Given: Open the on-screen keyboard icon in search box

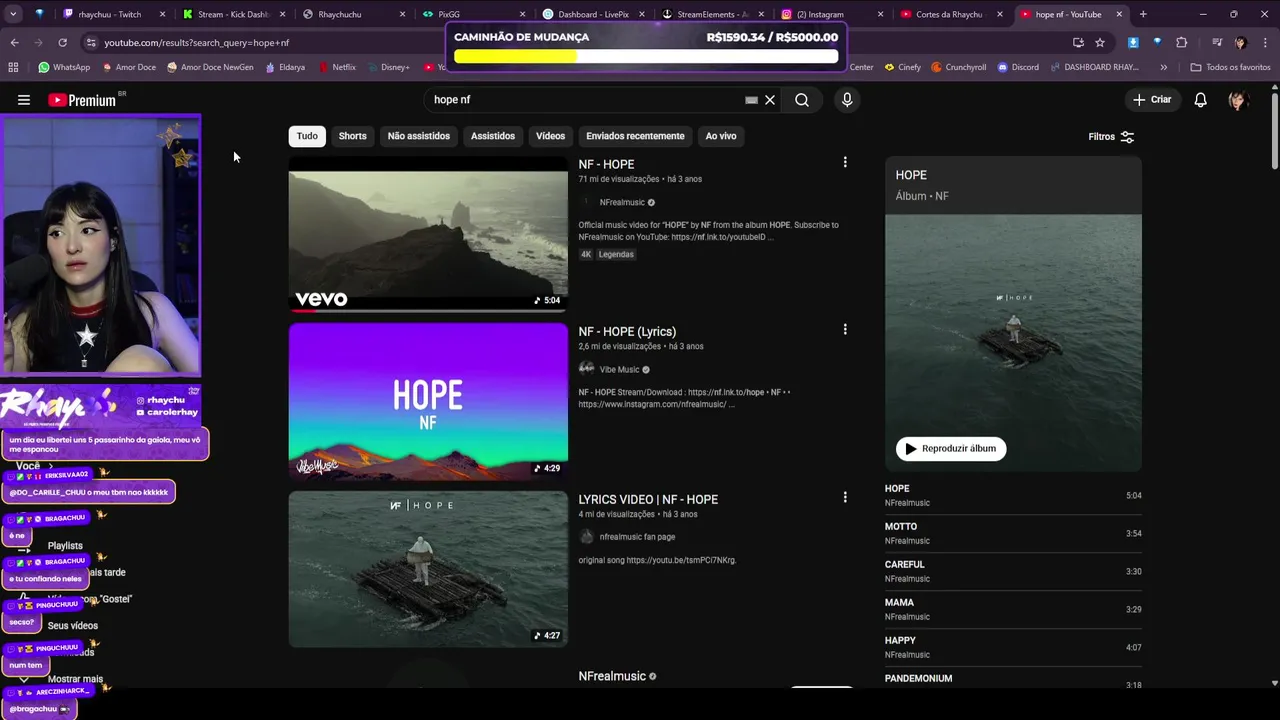Looking at the screenshot, I should 751,100.
